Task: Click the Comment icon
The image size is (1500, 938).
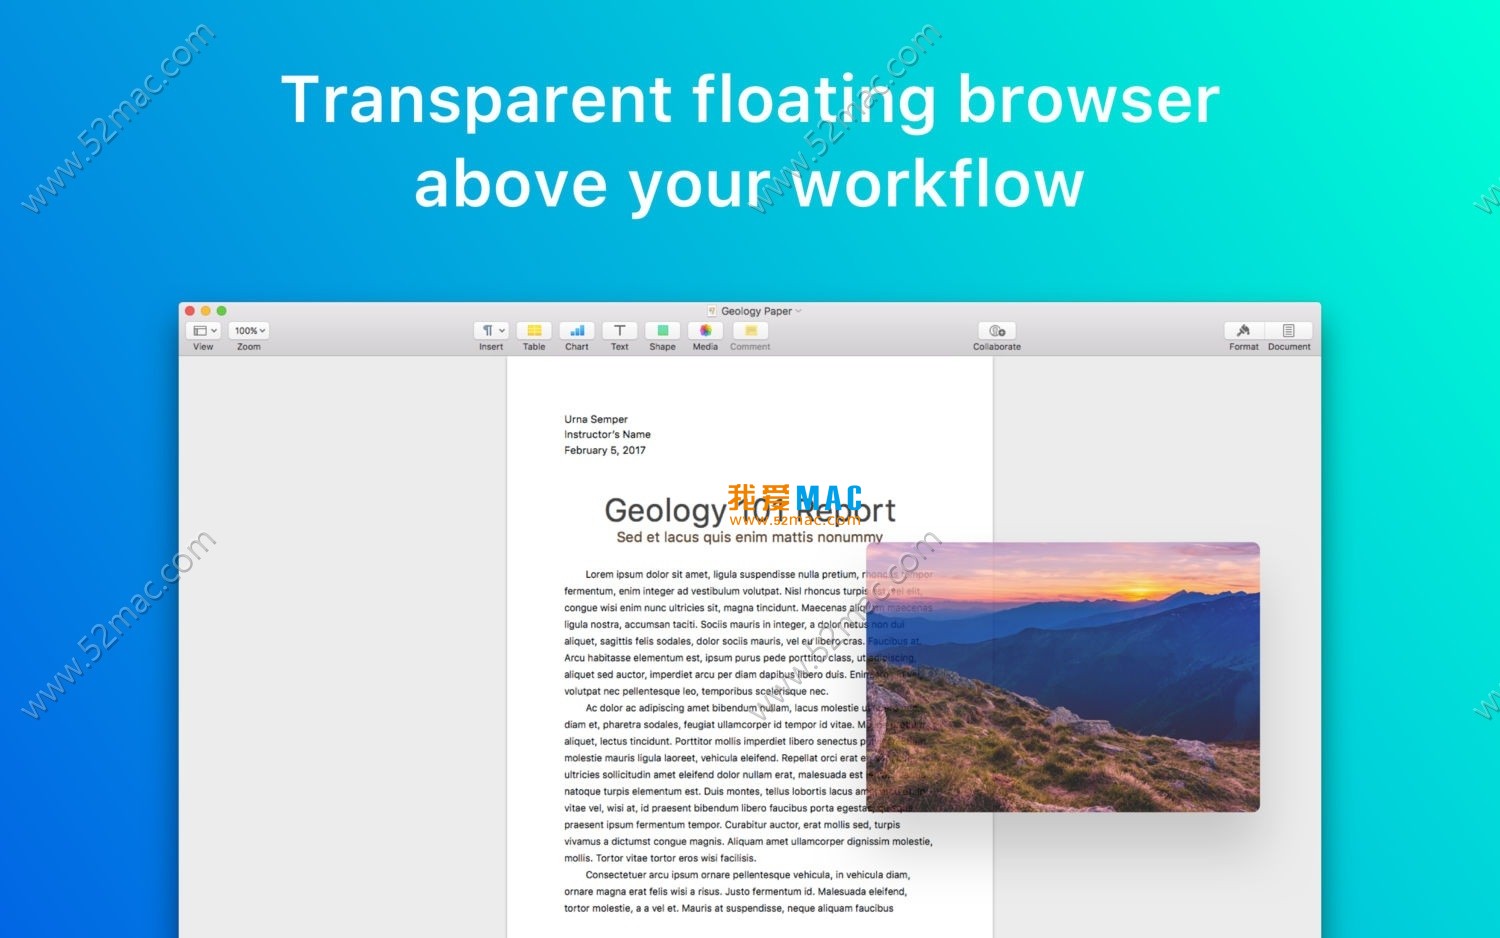Action: tap(750, 331)
